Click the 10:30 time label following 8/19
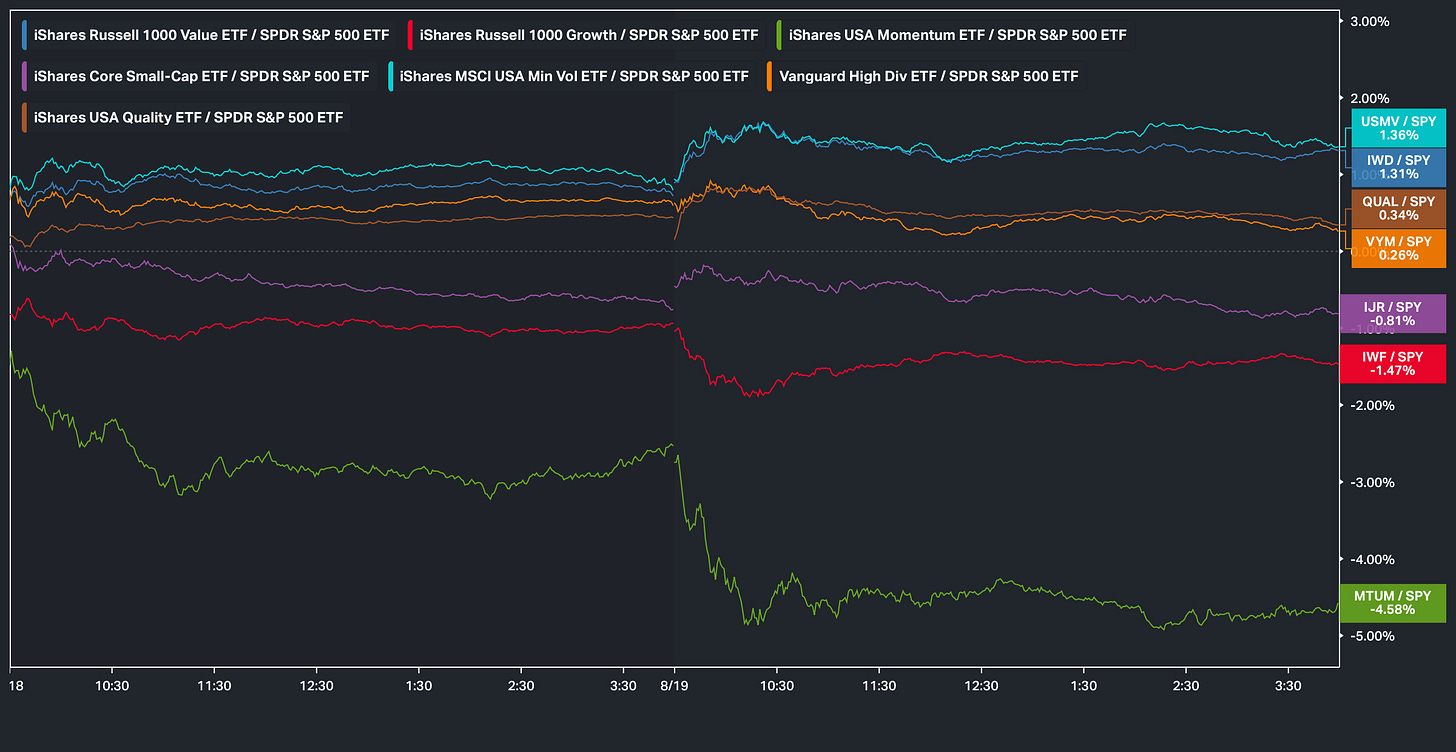 tap(777, 686)
